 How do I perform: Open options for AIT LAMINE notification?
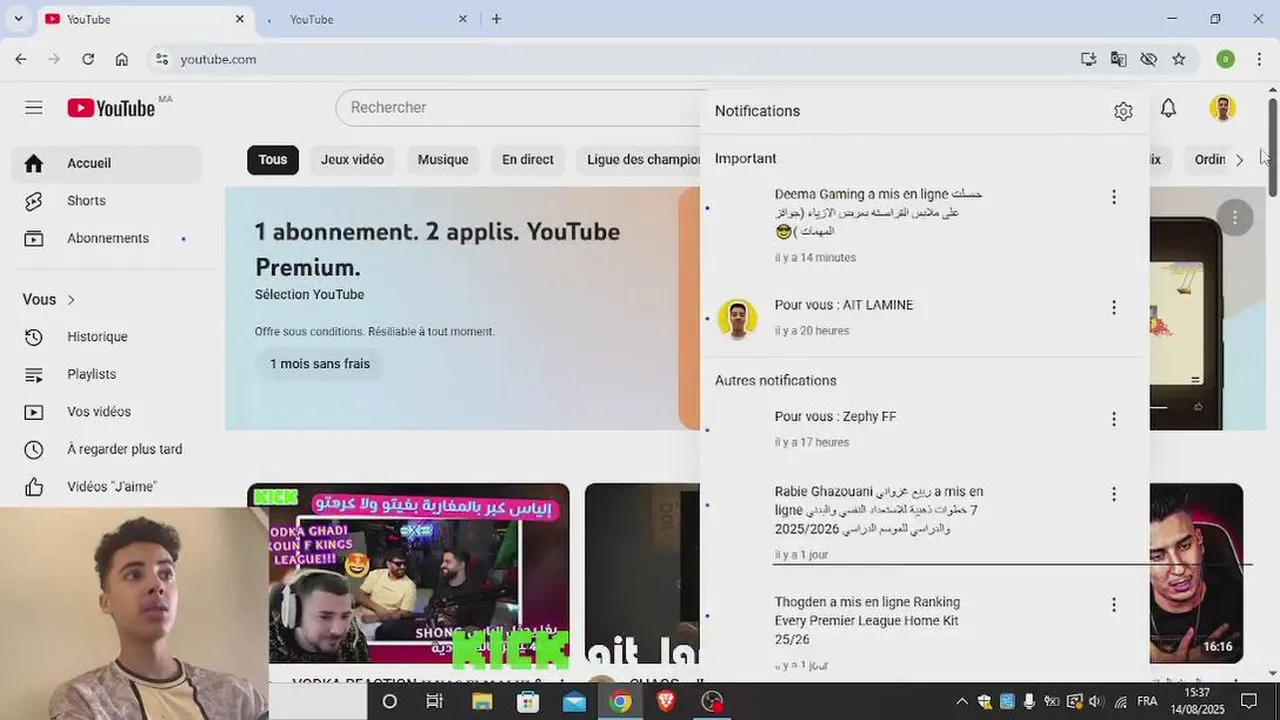(x=1114, y=308)
